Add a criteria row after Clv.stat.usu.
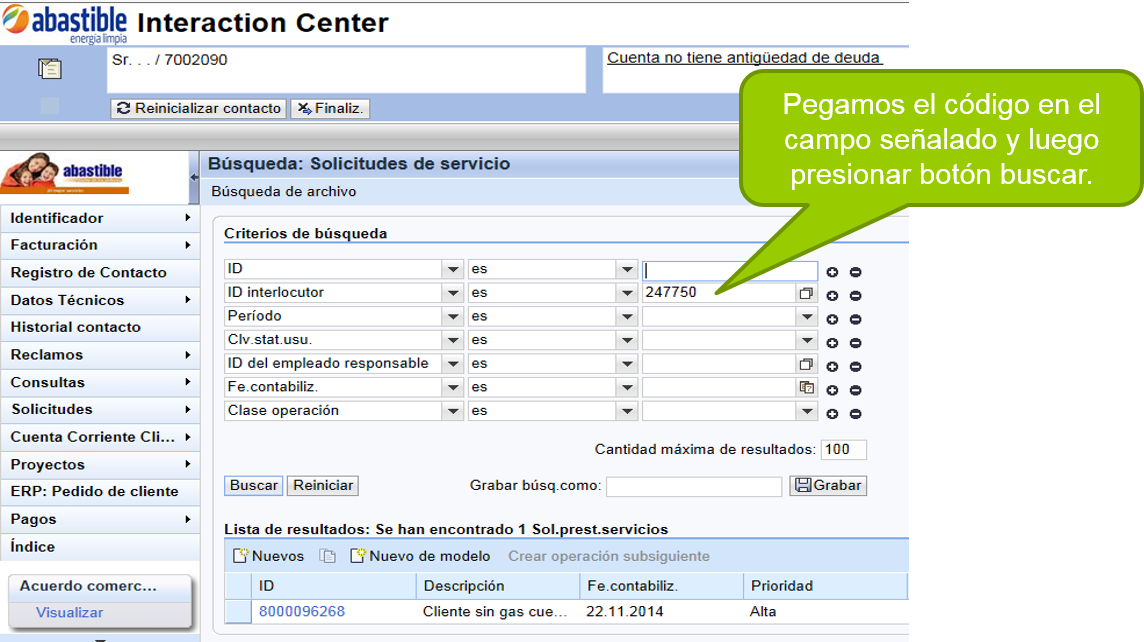This screenshot has width=1144, height=642. pyautogui.click(x=832, y=343)
